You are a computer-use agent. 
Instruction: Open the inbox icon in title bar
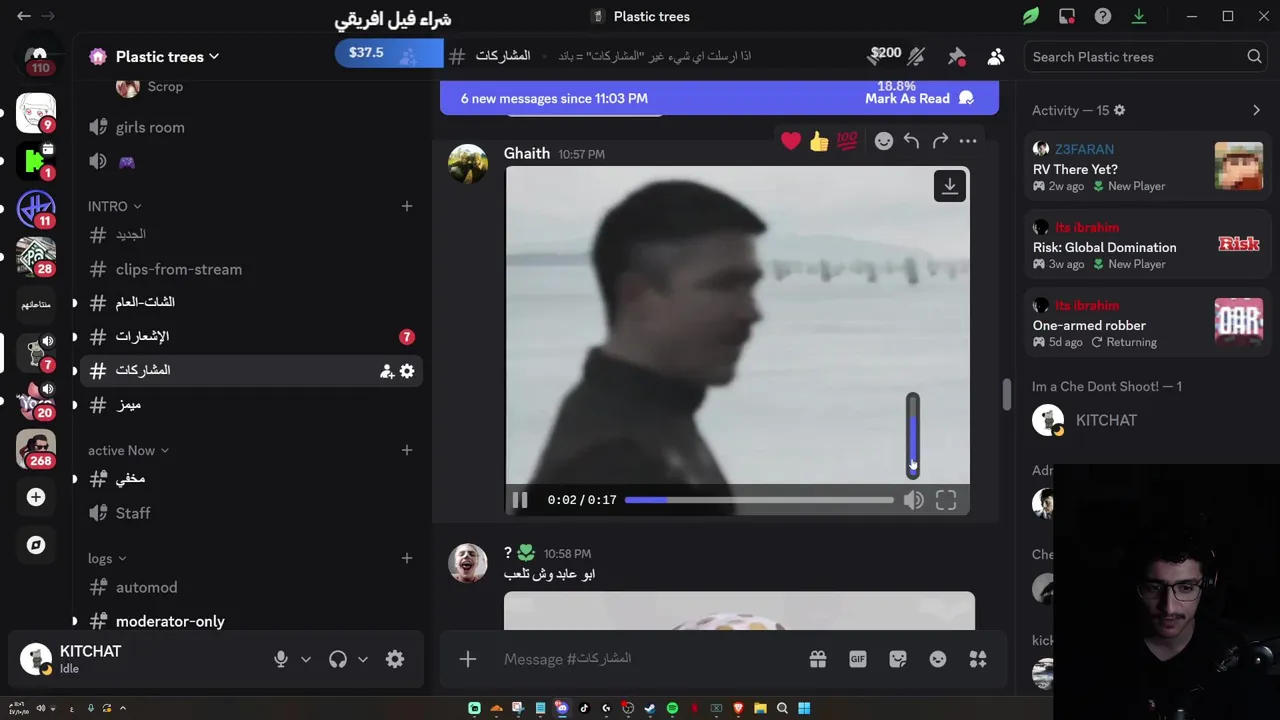coord(1067,16)
